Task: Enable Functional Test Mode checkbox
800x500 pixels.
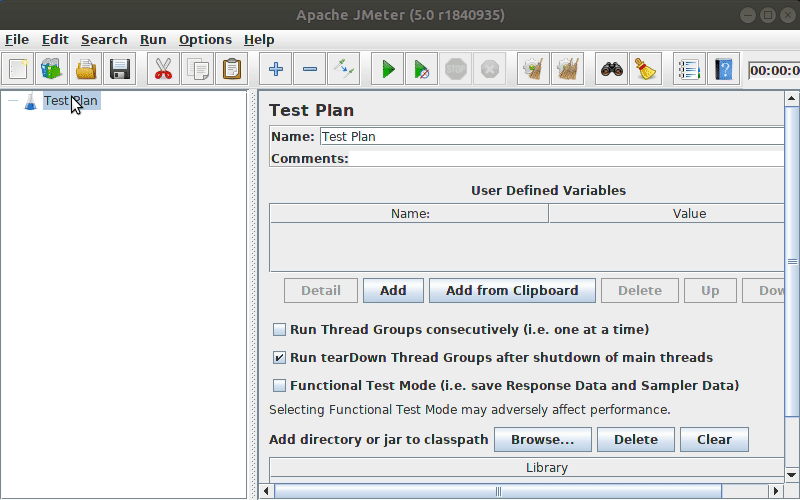Action: tap(279, 386)
